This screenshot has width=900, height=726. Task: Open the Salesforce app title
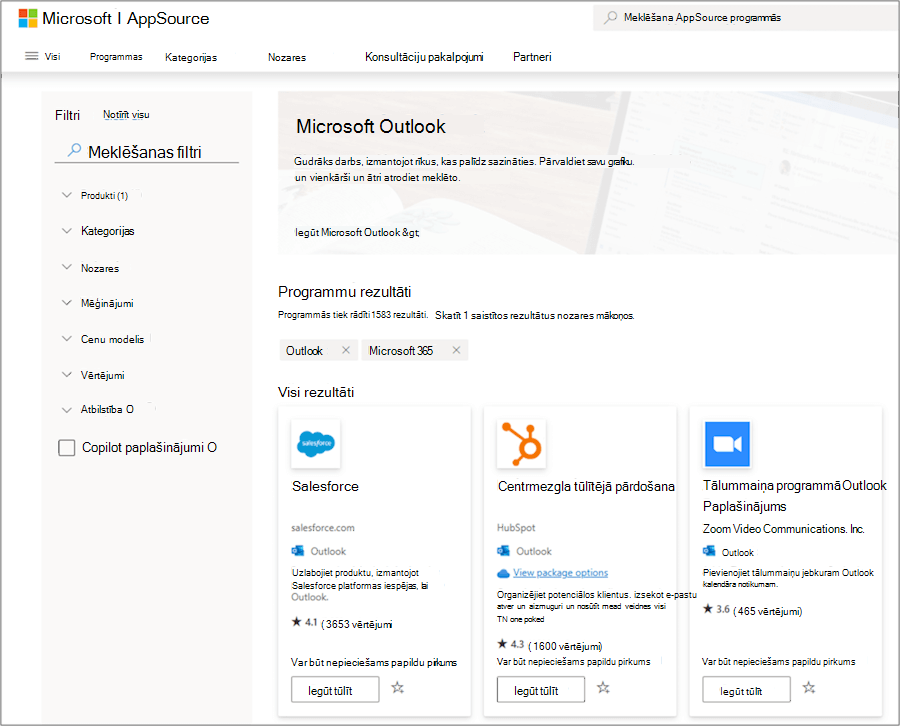(x=325, y=486)
